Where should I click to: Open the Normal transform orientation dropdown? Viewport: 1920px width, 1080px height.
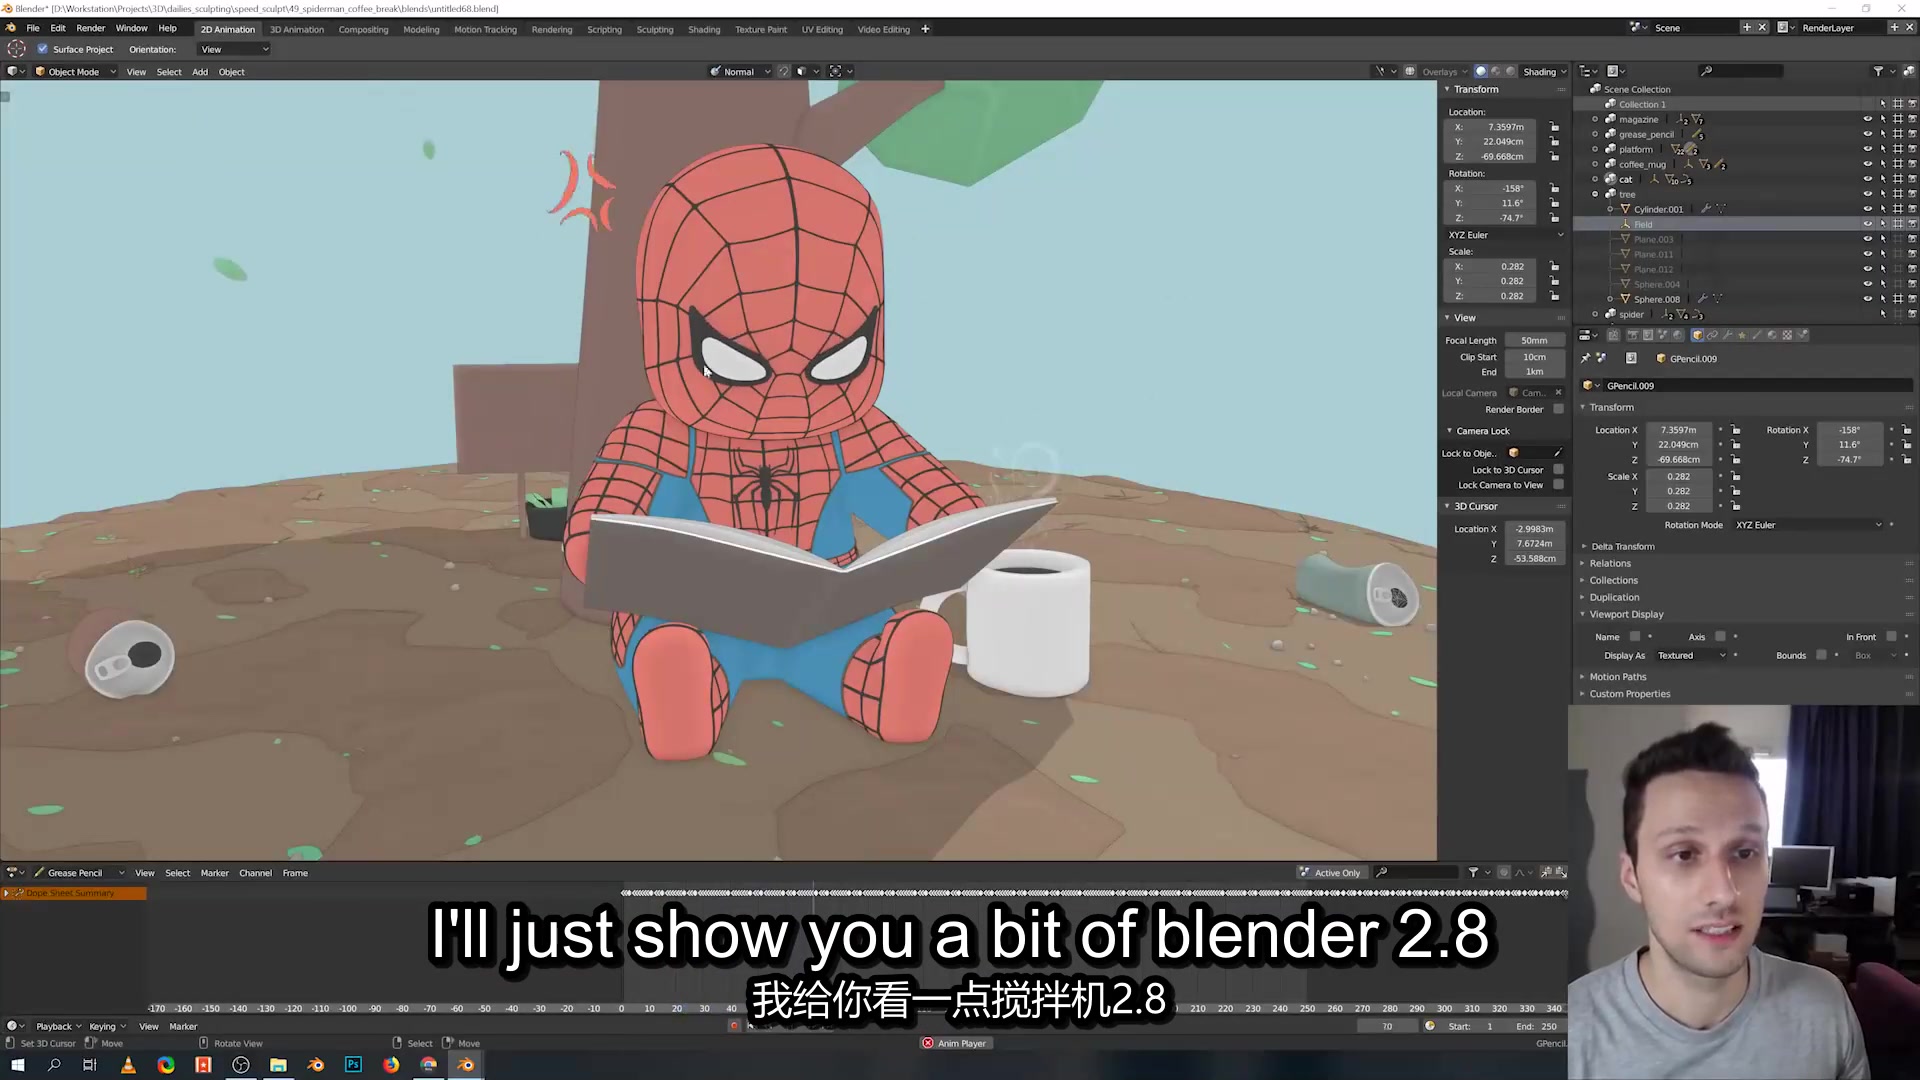(x=741, y=72)
